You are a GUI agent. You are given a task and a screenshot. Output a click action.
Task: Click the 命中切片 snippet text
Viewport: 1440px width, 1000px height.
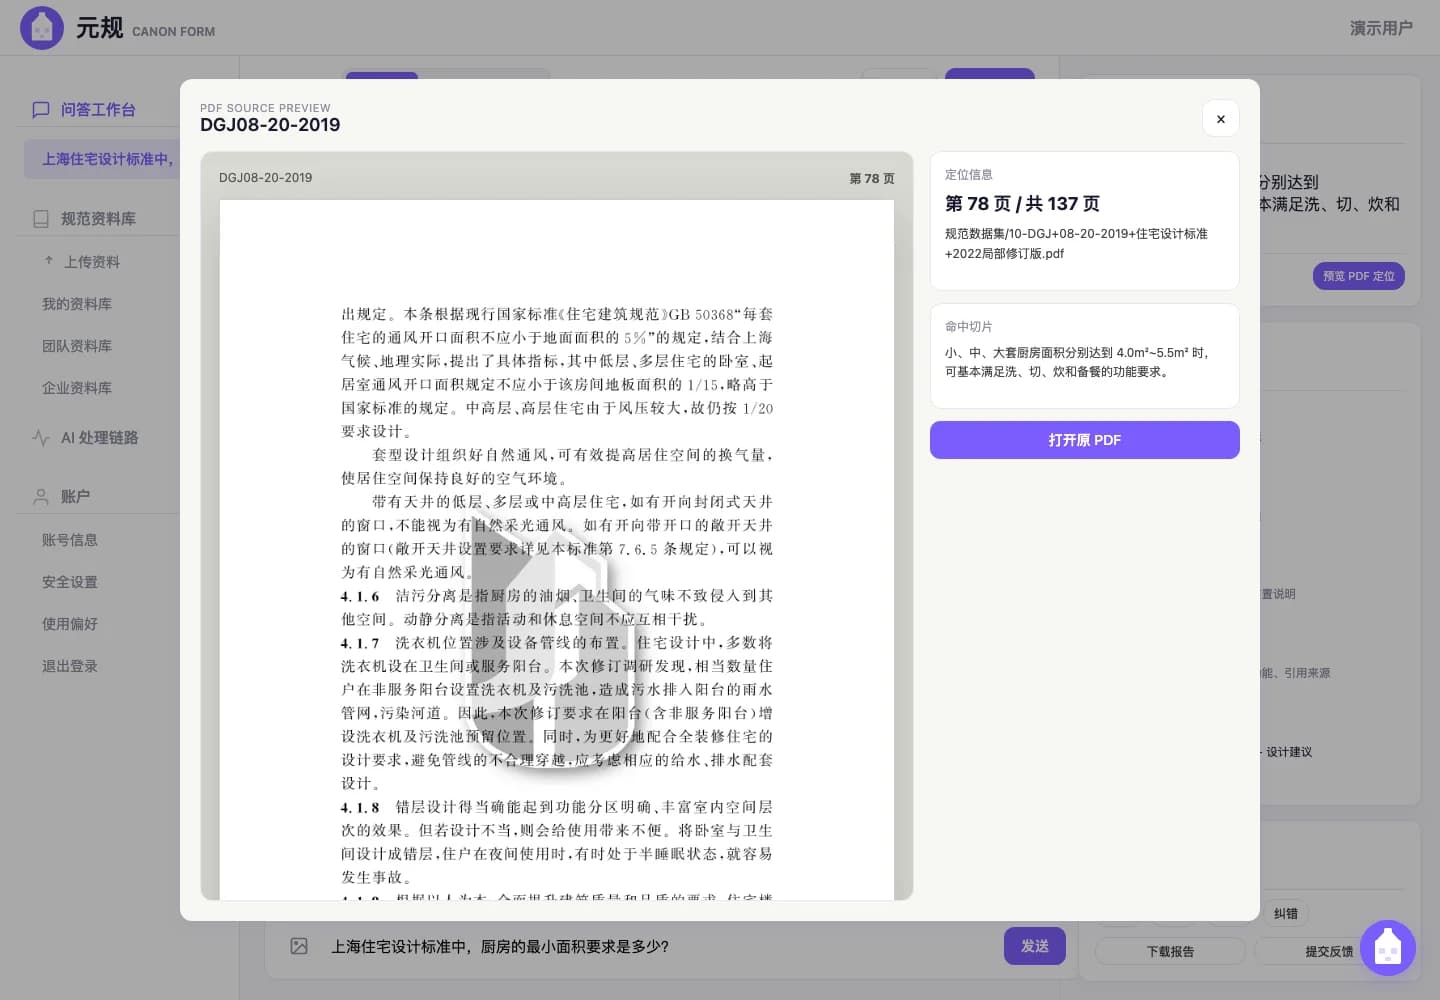1077,362
